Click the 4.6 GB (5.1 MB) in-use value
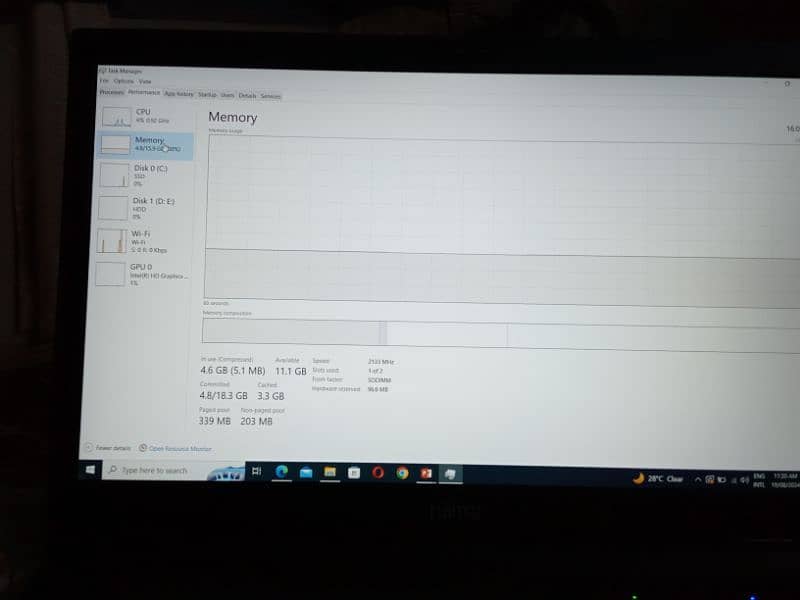The width and height of the screenshot is (800, 600). pos(233,370)
